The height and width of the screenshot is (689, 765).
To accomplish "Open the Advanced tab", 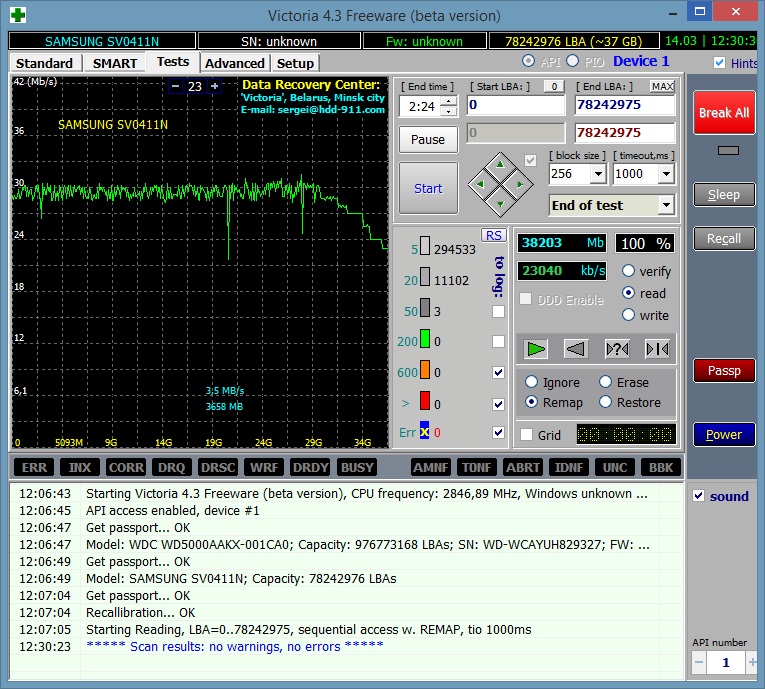I will (x=235, y=63).
